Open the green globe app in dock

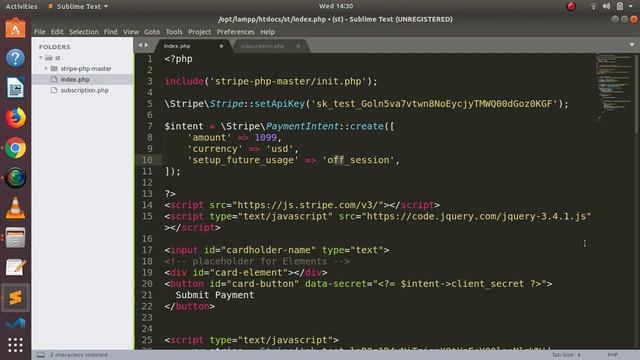click(x=15, y=178)
